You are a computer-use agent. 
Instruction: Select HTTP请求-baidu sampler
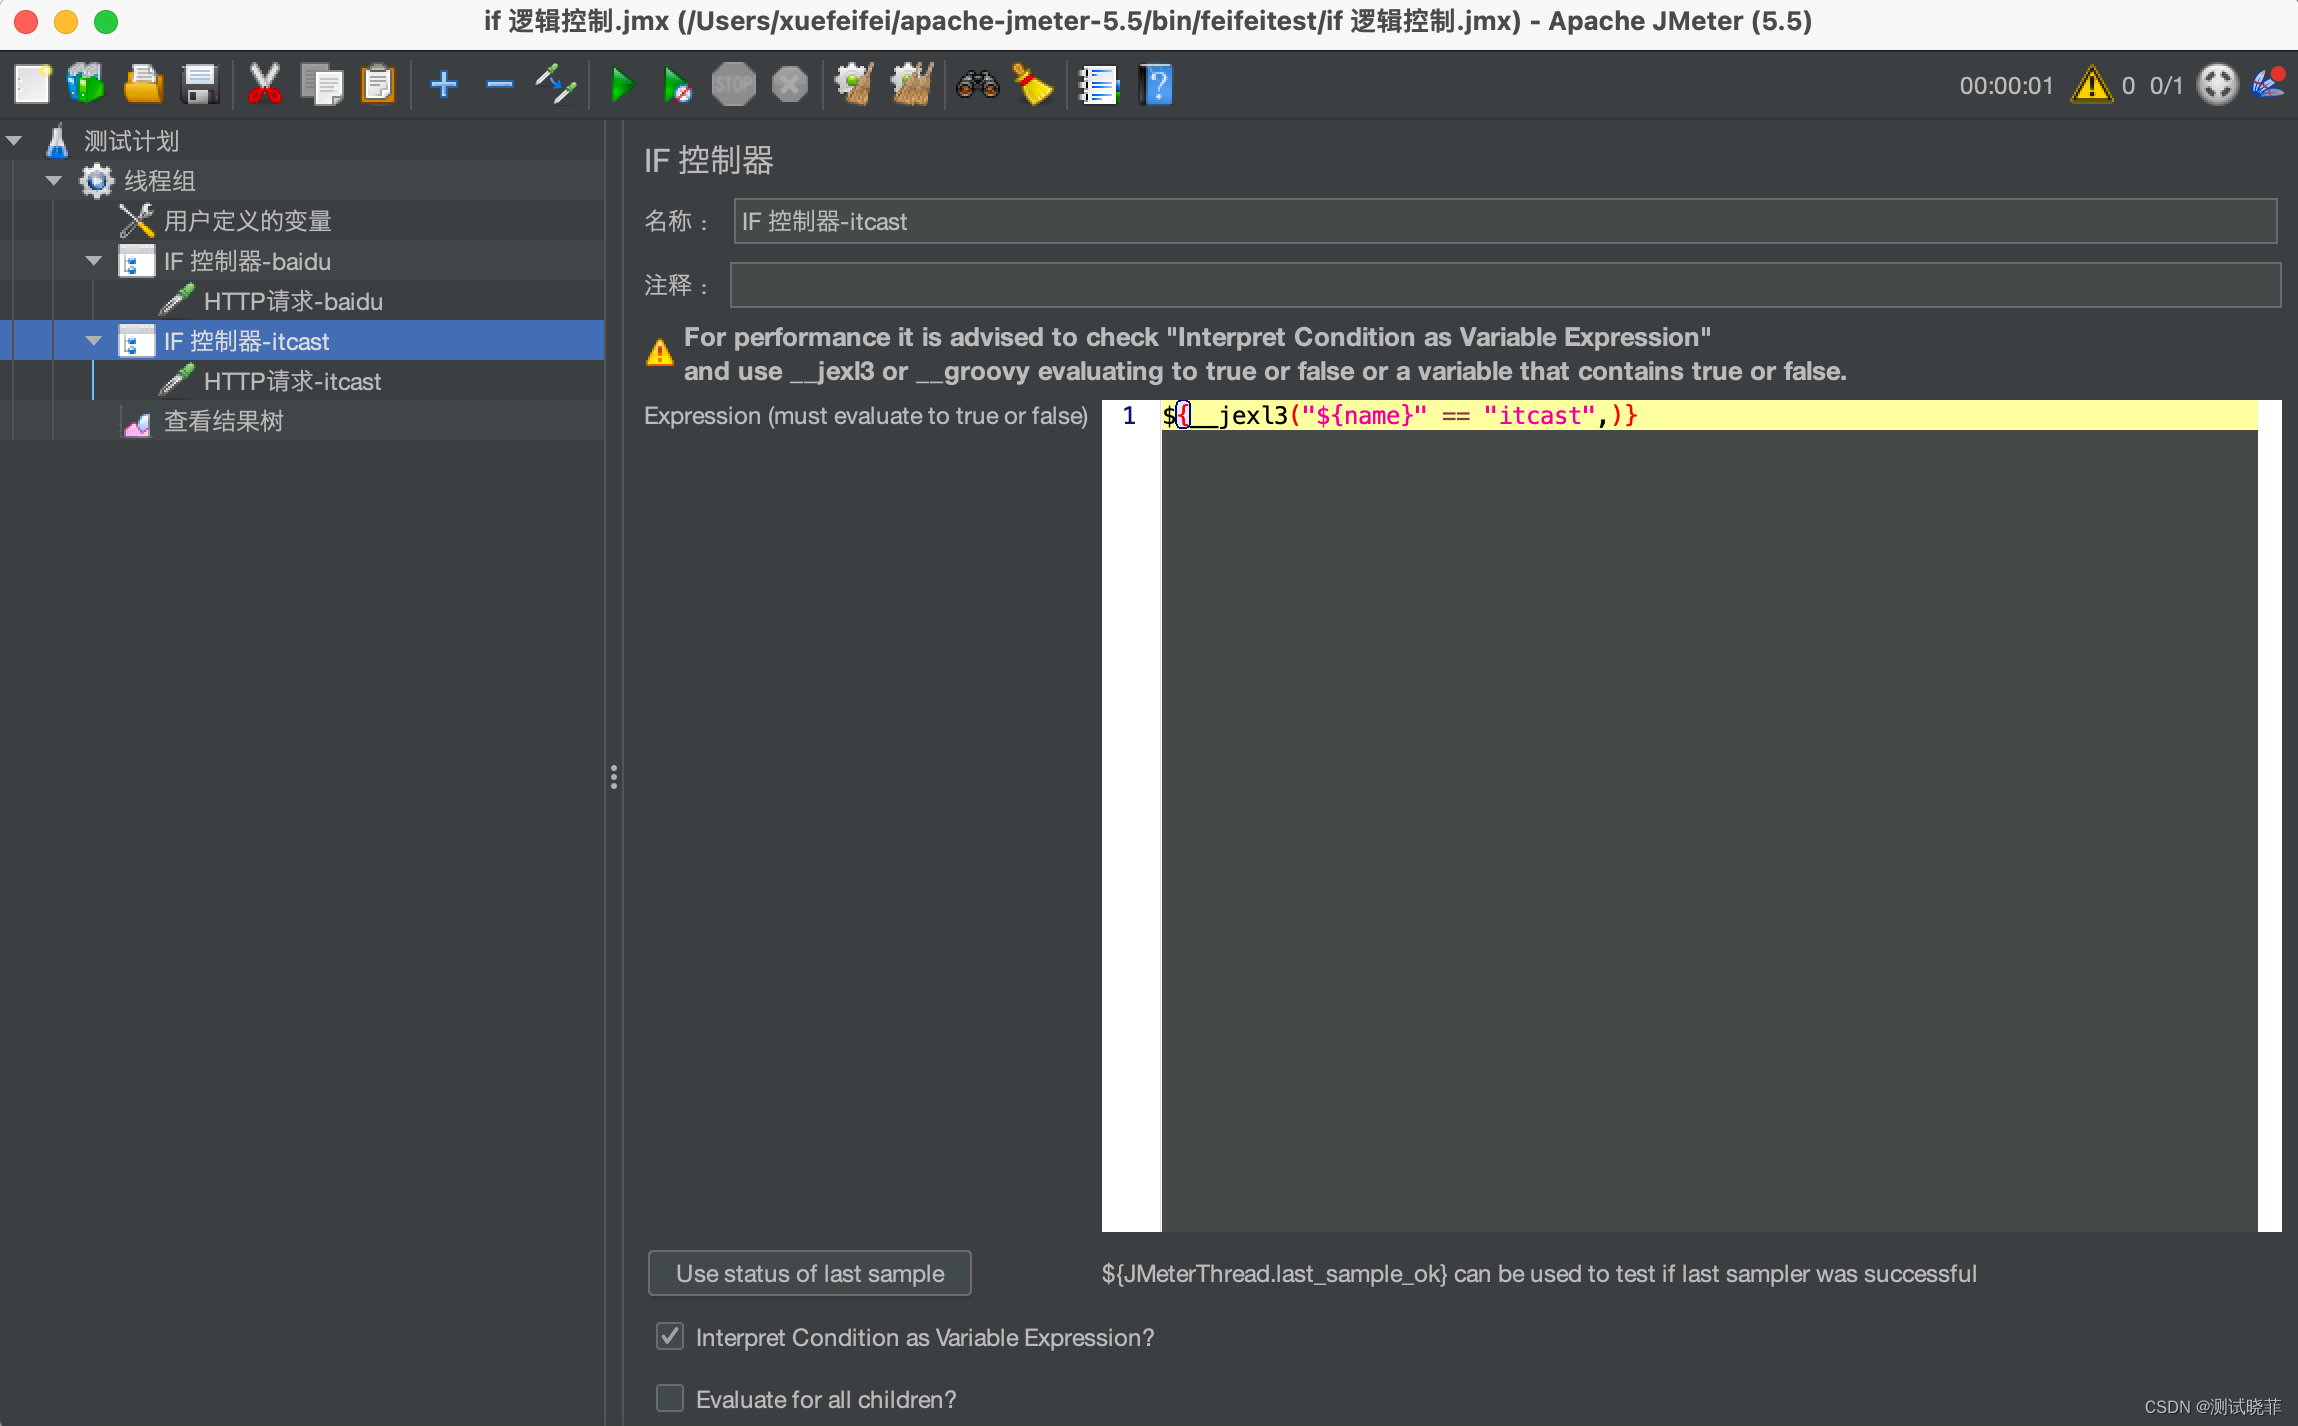(x=293, y=301)
